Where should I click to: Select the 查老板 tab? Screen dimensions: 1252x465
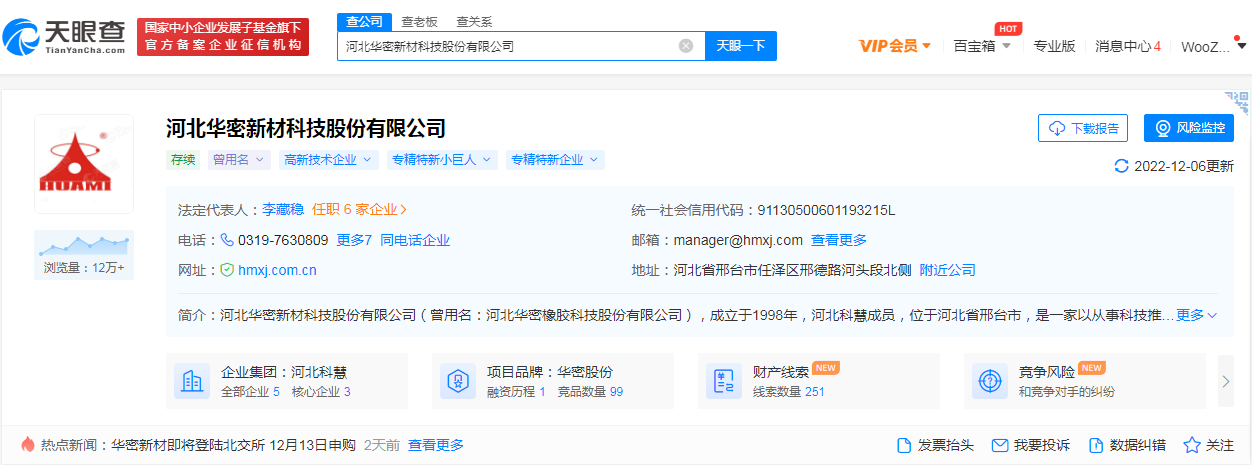click(419, 21)
